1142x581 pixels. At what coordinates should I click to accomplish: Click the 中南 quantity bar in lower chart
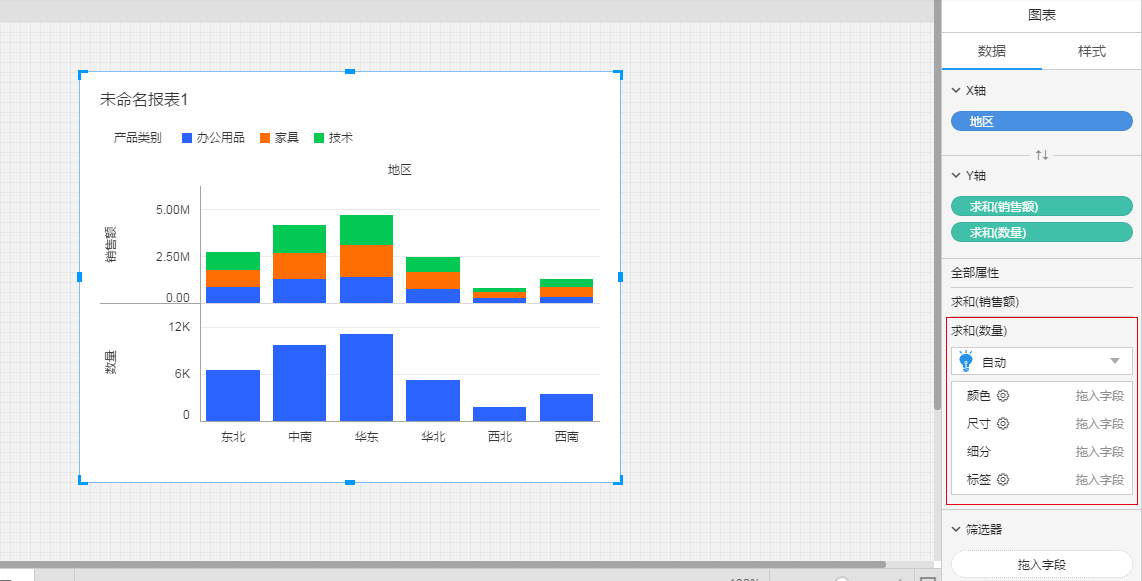click(299, 383)
